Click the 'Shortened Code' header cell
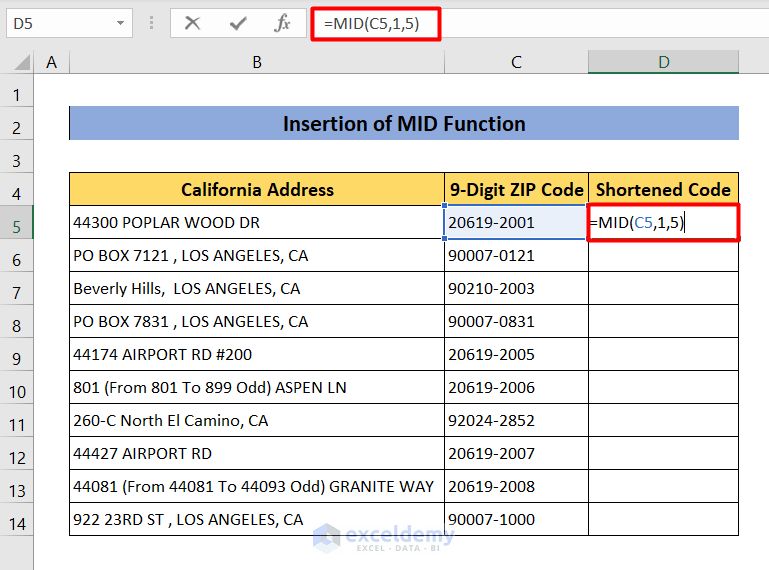The width and height of the screenshot is (769, 570). pyautogui.click(x=664, y=189)
